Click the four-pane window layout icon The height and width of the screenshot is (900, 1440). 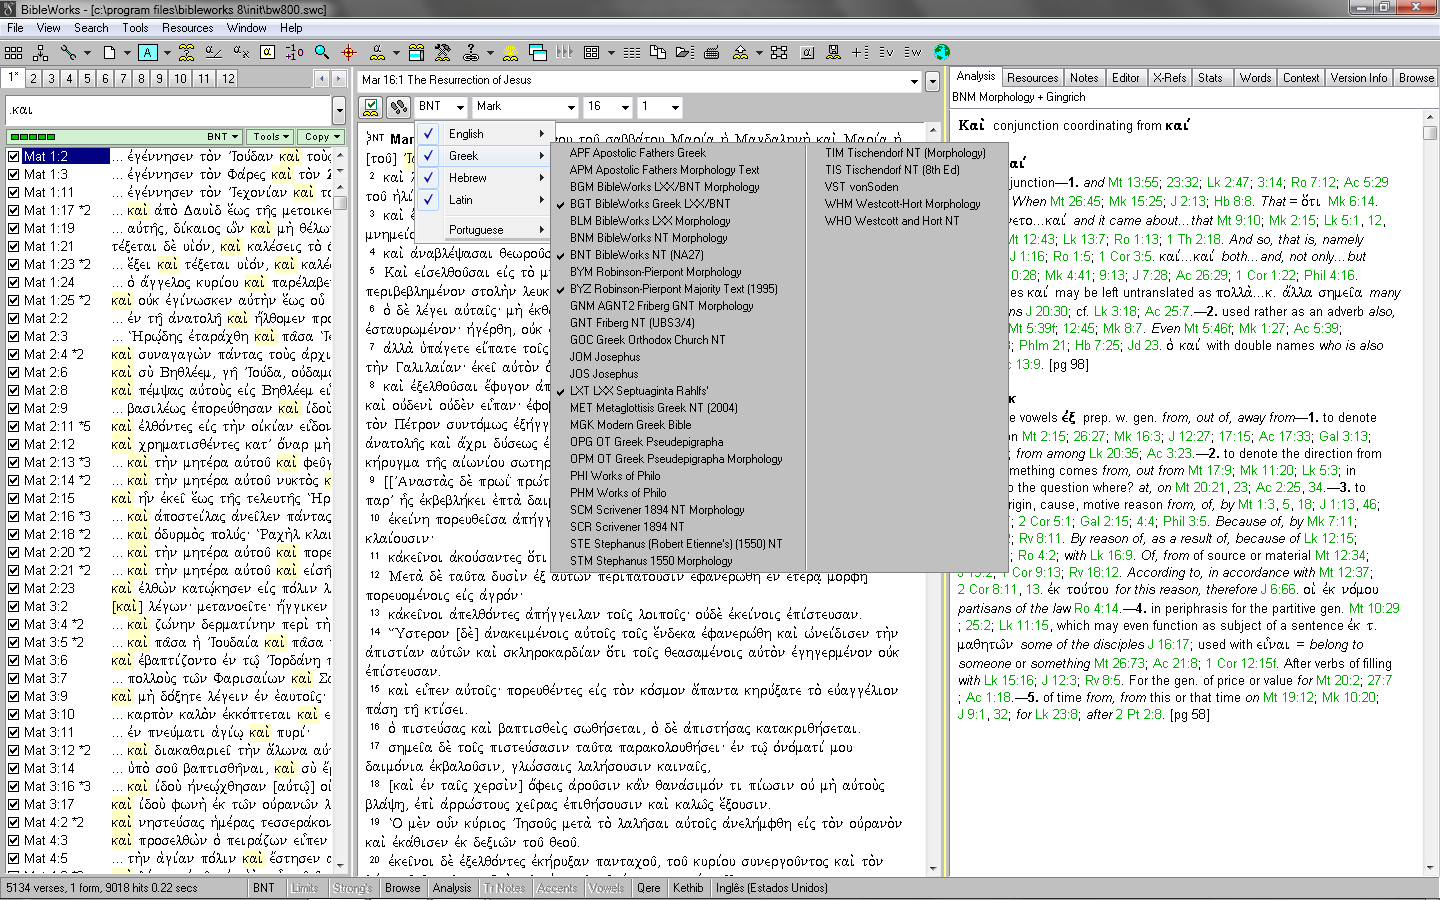tap(592, 52)
